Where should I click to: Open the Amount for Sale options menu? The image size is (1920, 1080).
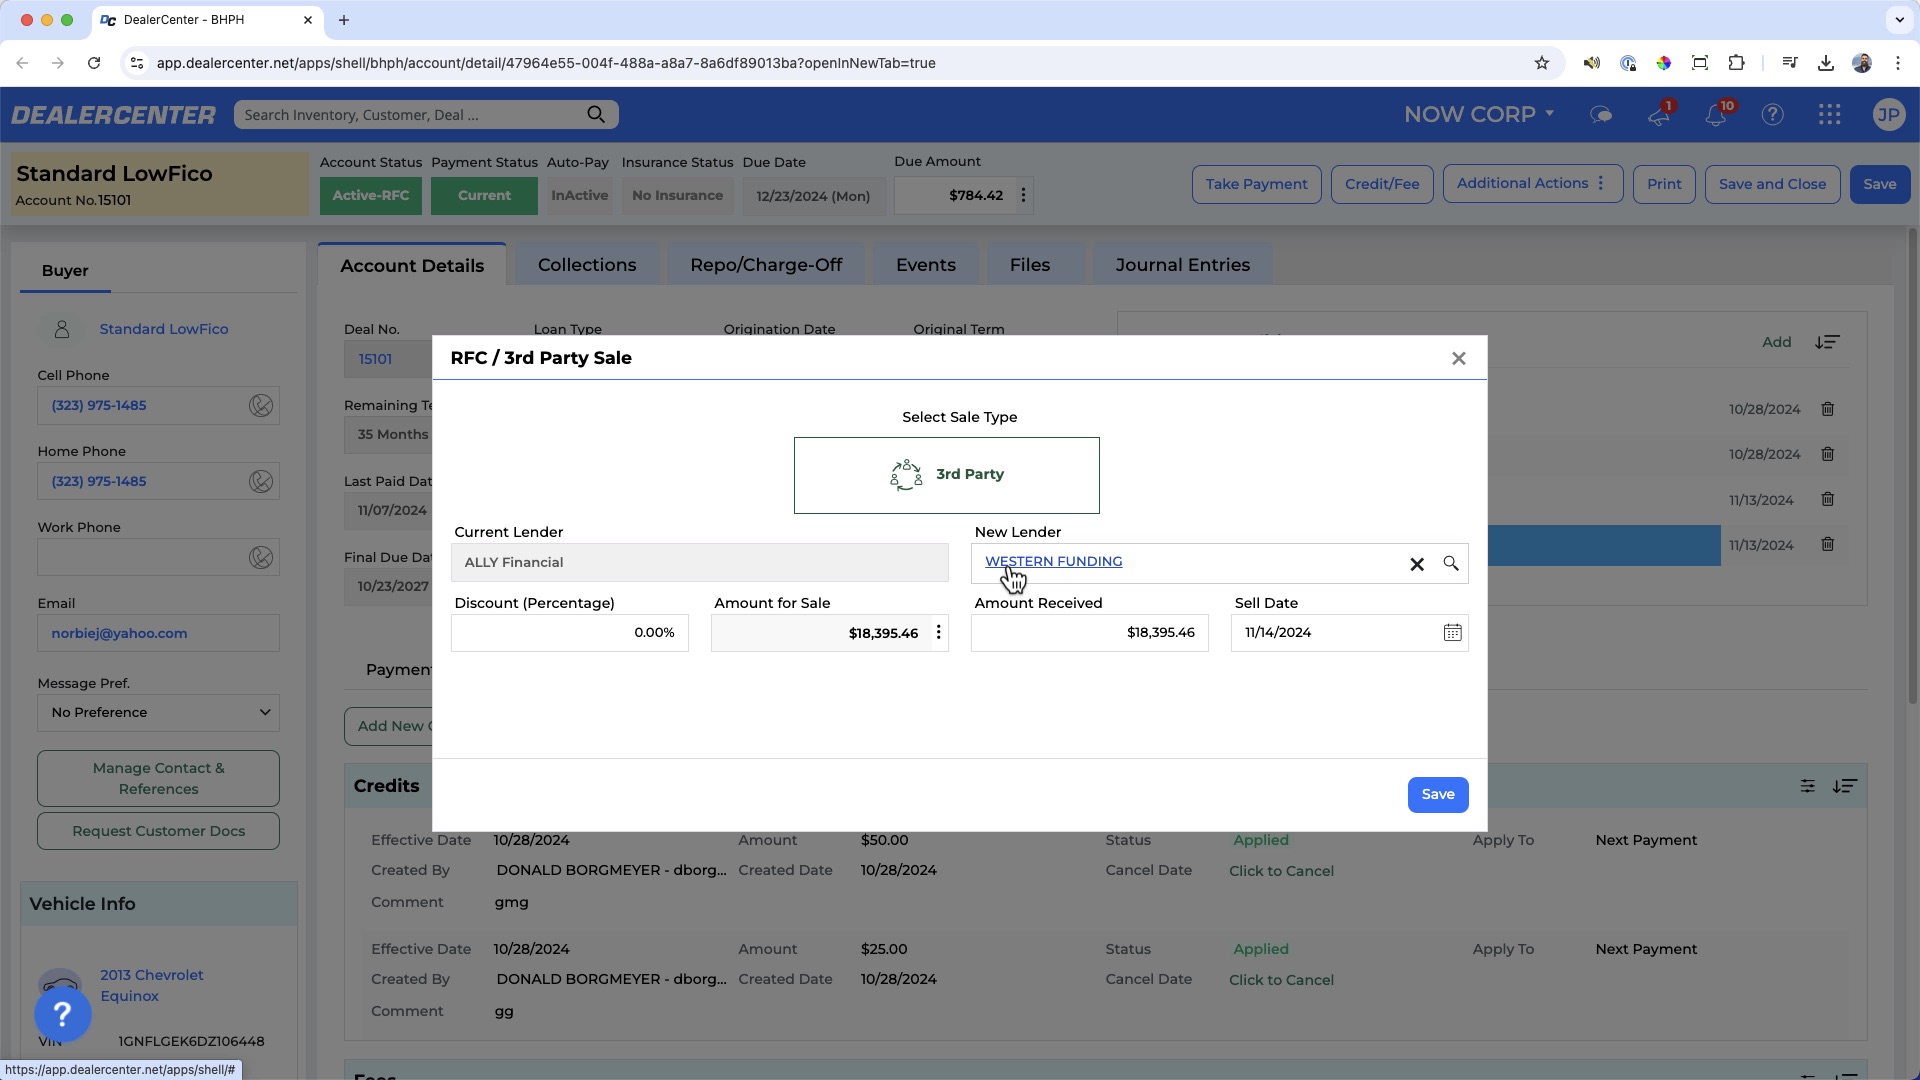tap(938, 633)
